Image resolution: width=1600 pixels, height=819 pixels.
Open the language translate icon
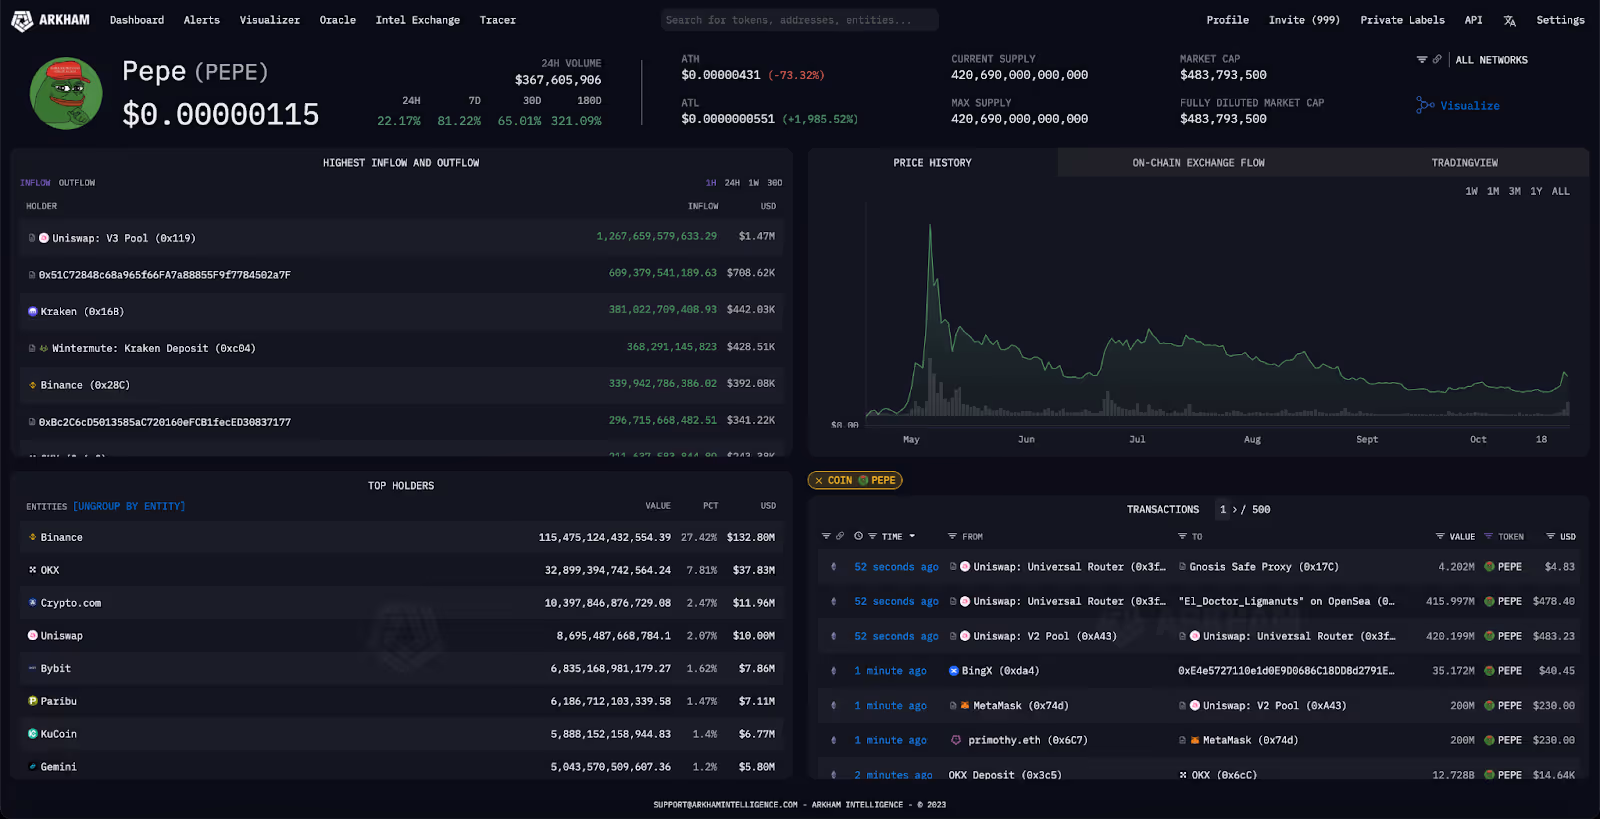click(1509, 20)
